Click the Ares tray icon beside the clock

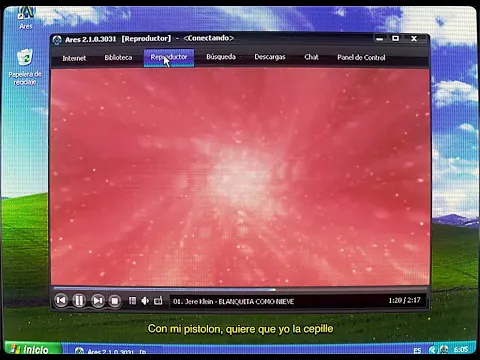(444, 349)
